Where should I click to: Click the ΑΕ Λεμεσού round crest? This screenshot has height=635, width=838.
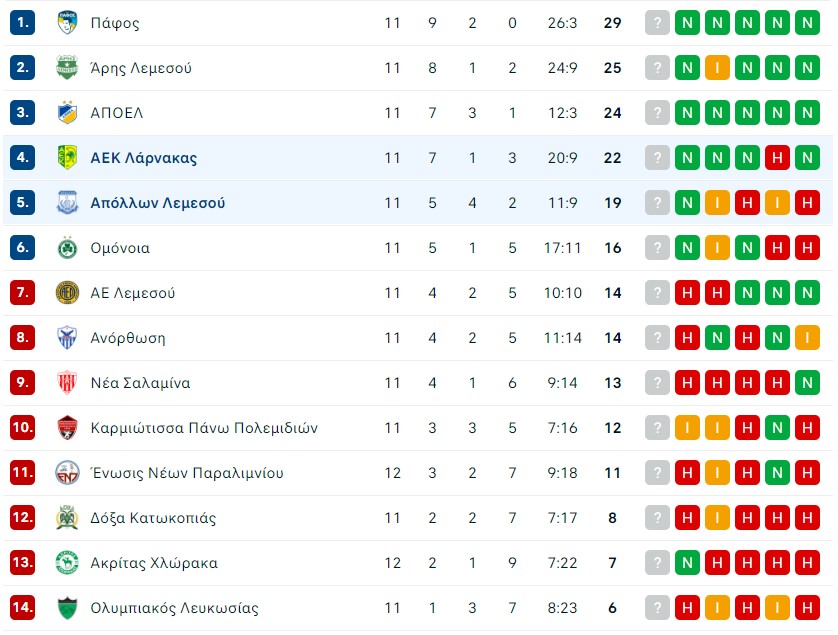(67, 293)
